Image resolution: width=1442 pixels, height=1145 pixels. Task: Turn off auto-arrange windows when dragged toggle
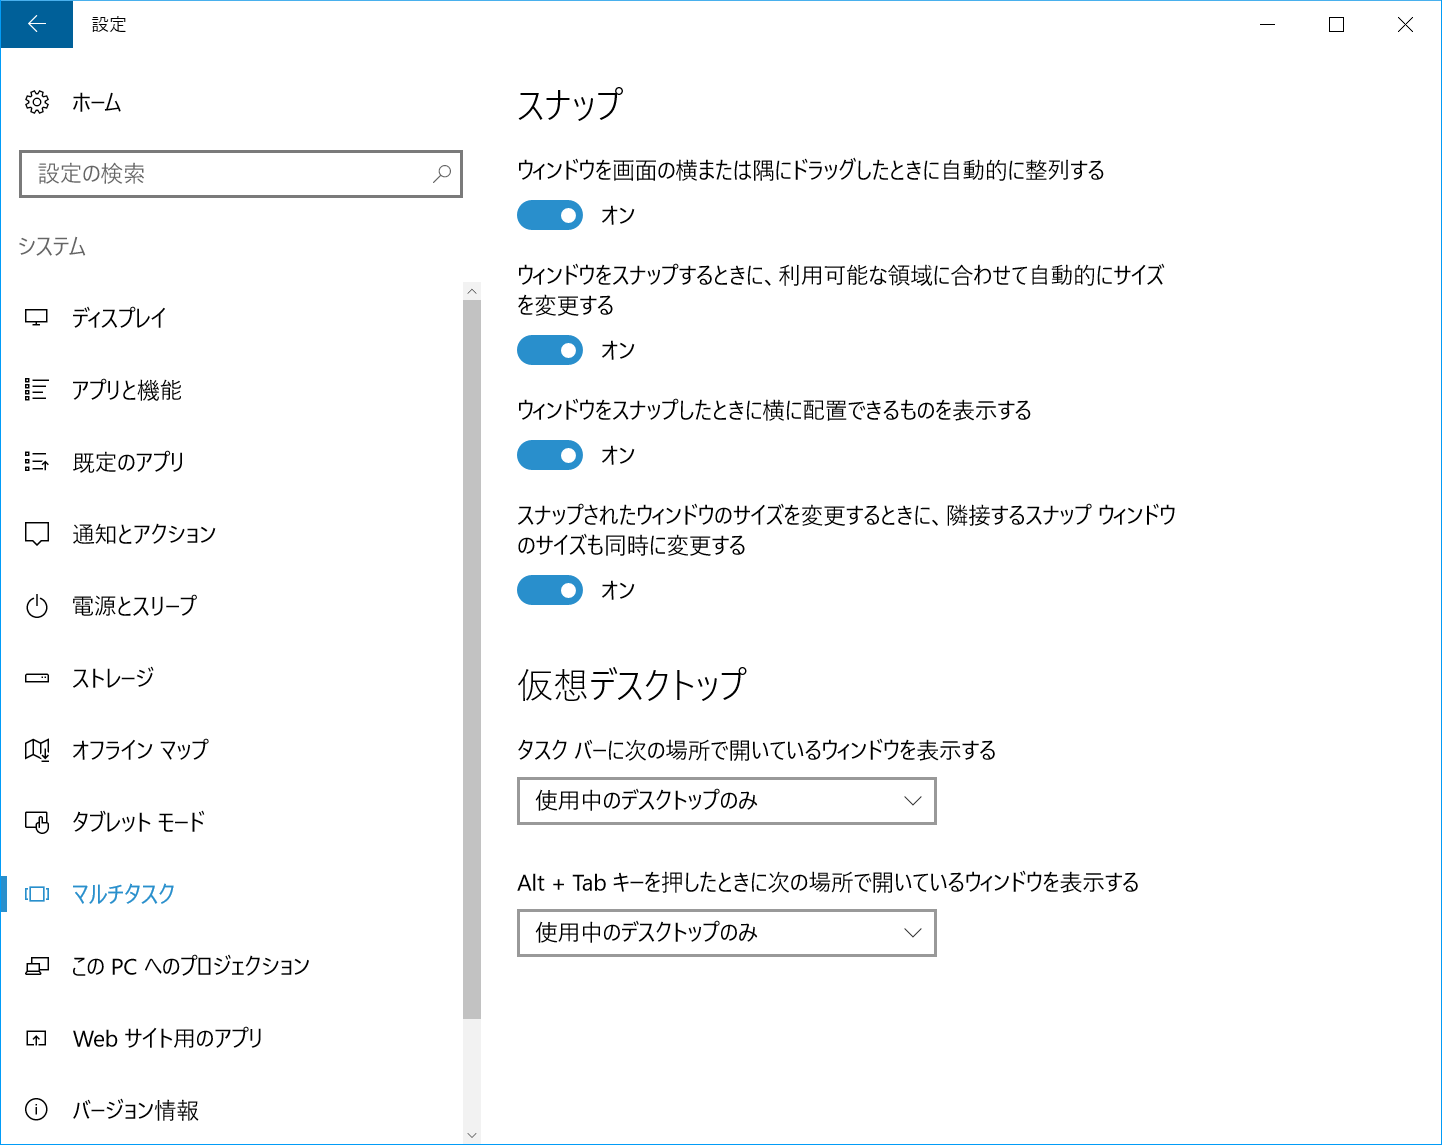tap(550, 215)
